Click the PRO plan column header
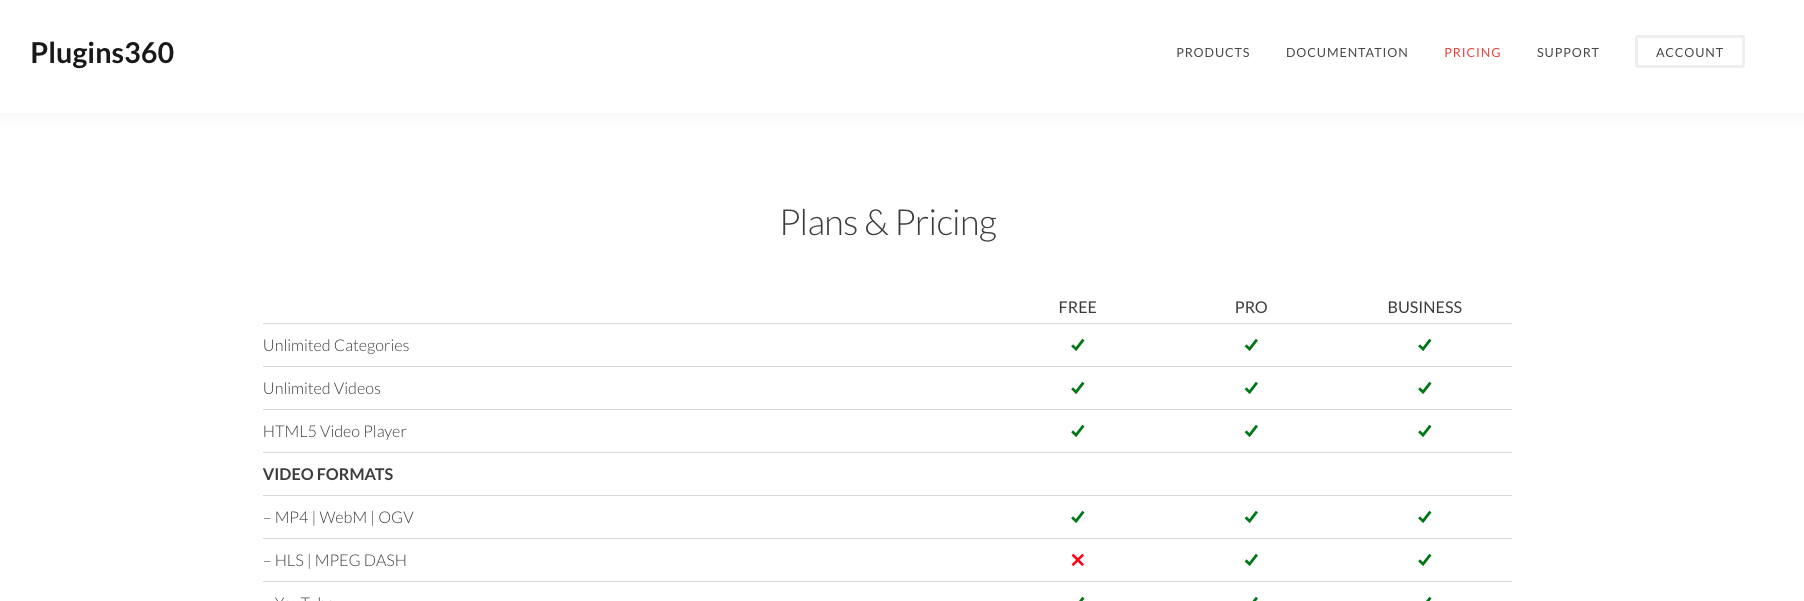Image resolution: width=1804 pixels, height=601 pixels. (1251, 307)
